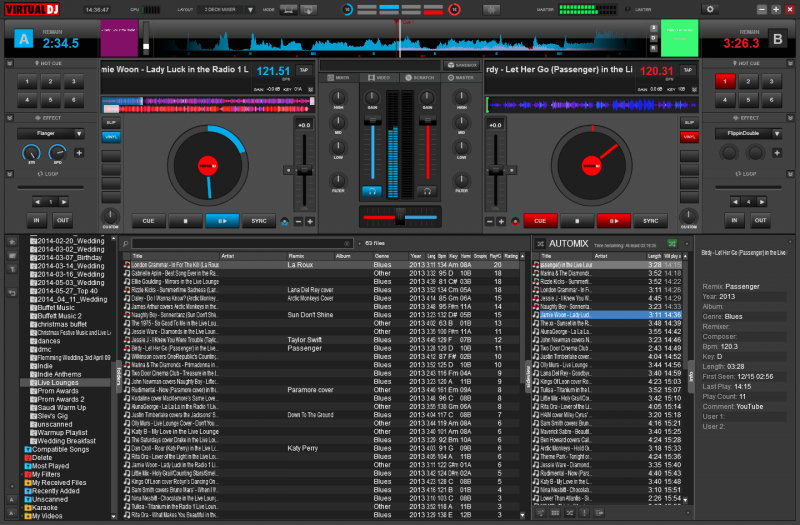The image size is (800, 525).
Task: Click the TAP button on deck B
Action: (688, 70)
